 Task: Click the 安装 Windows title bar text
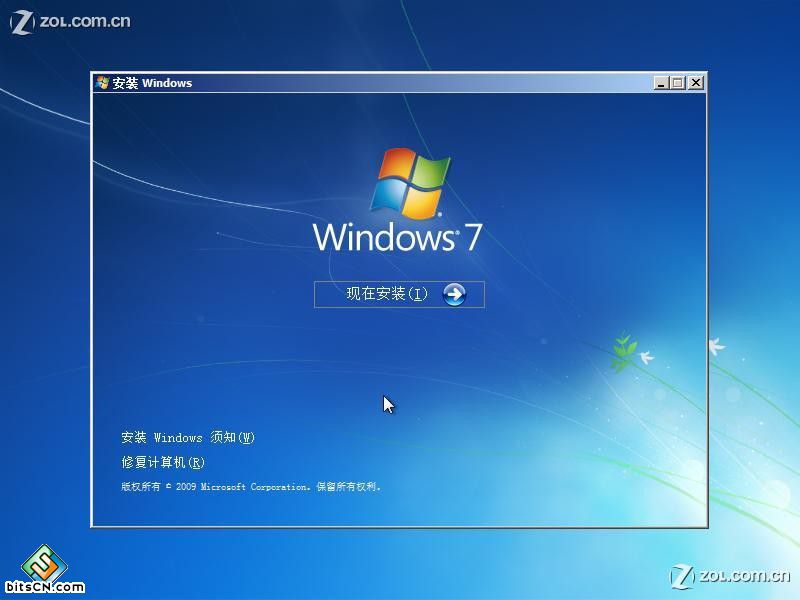(152, 83)
